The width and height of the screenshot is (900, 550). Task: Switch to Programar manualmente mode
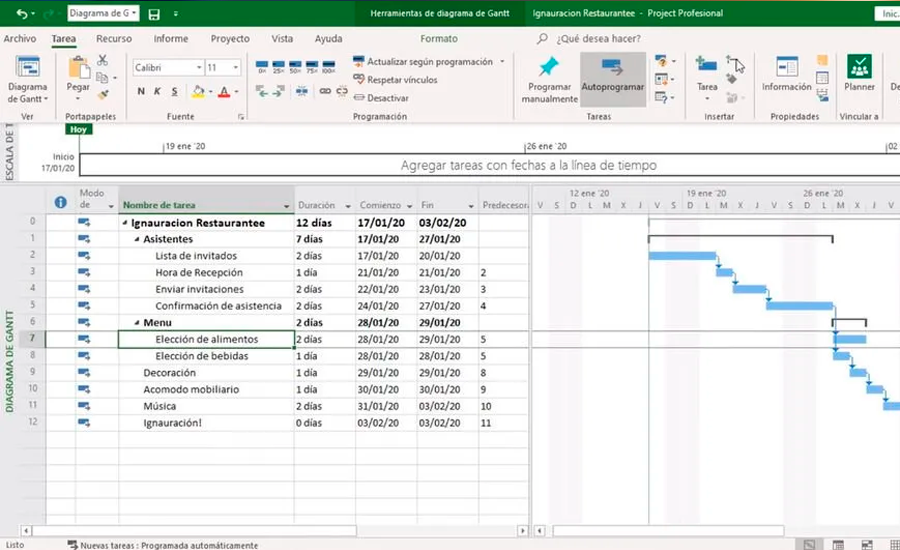(x=549, y=80)
